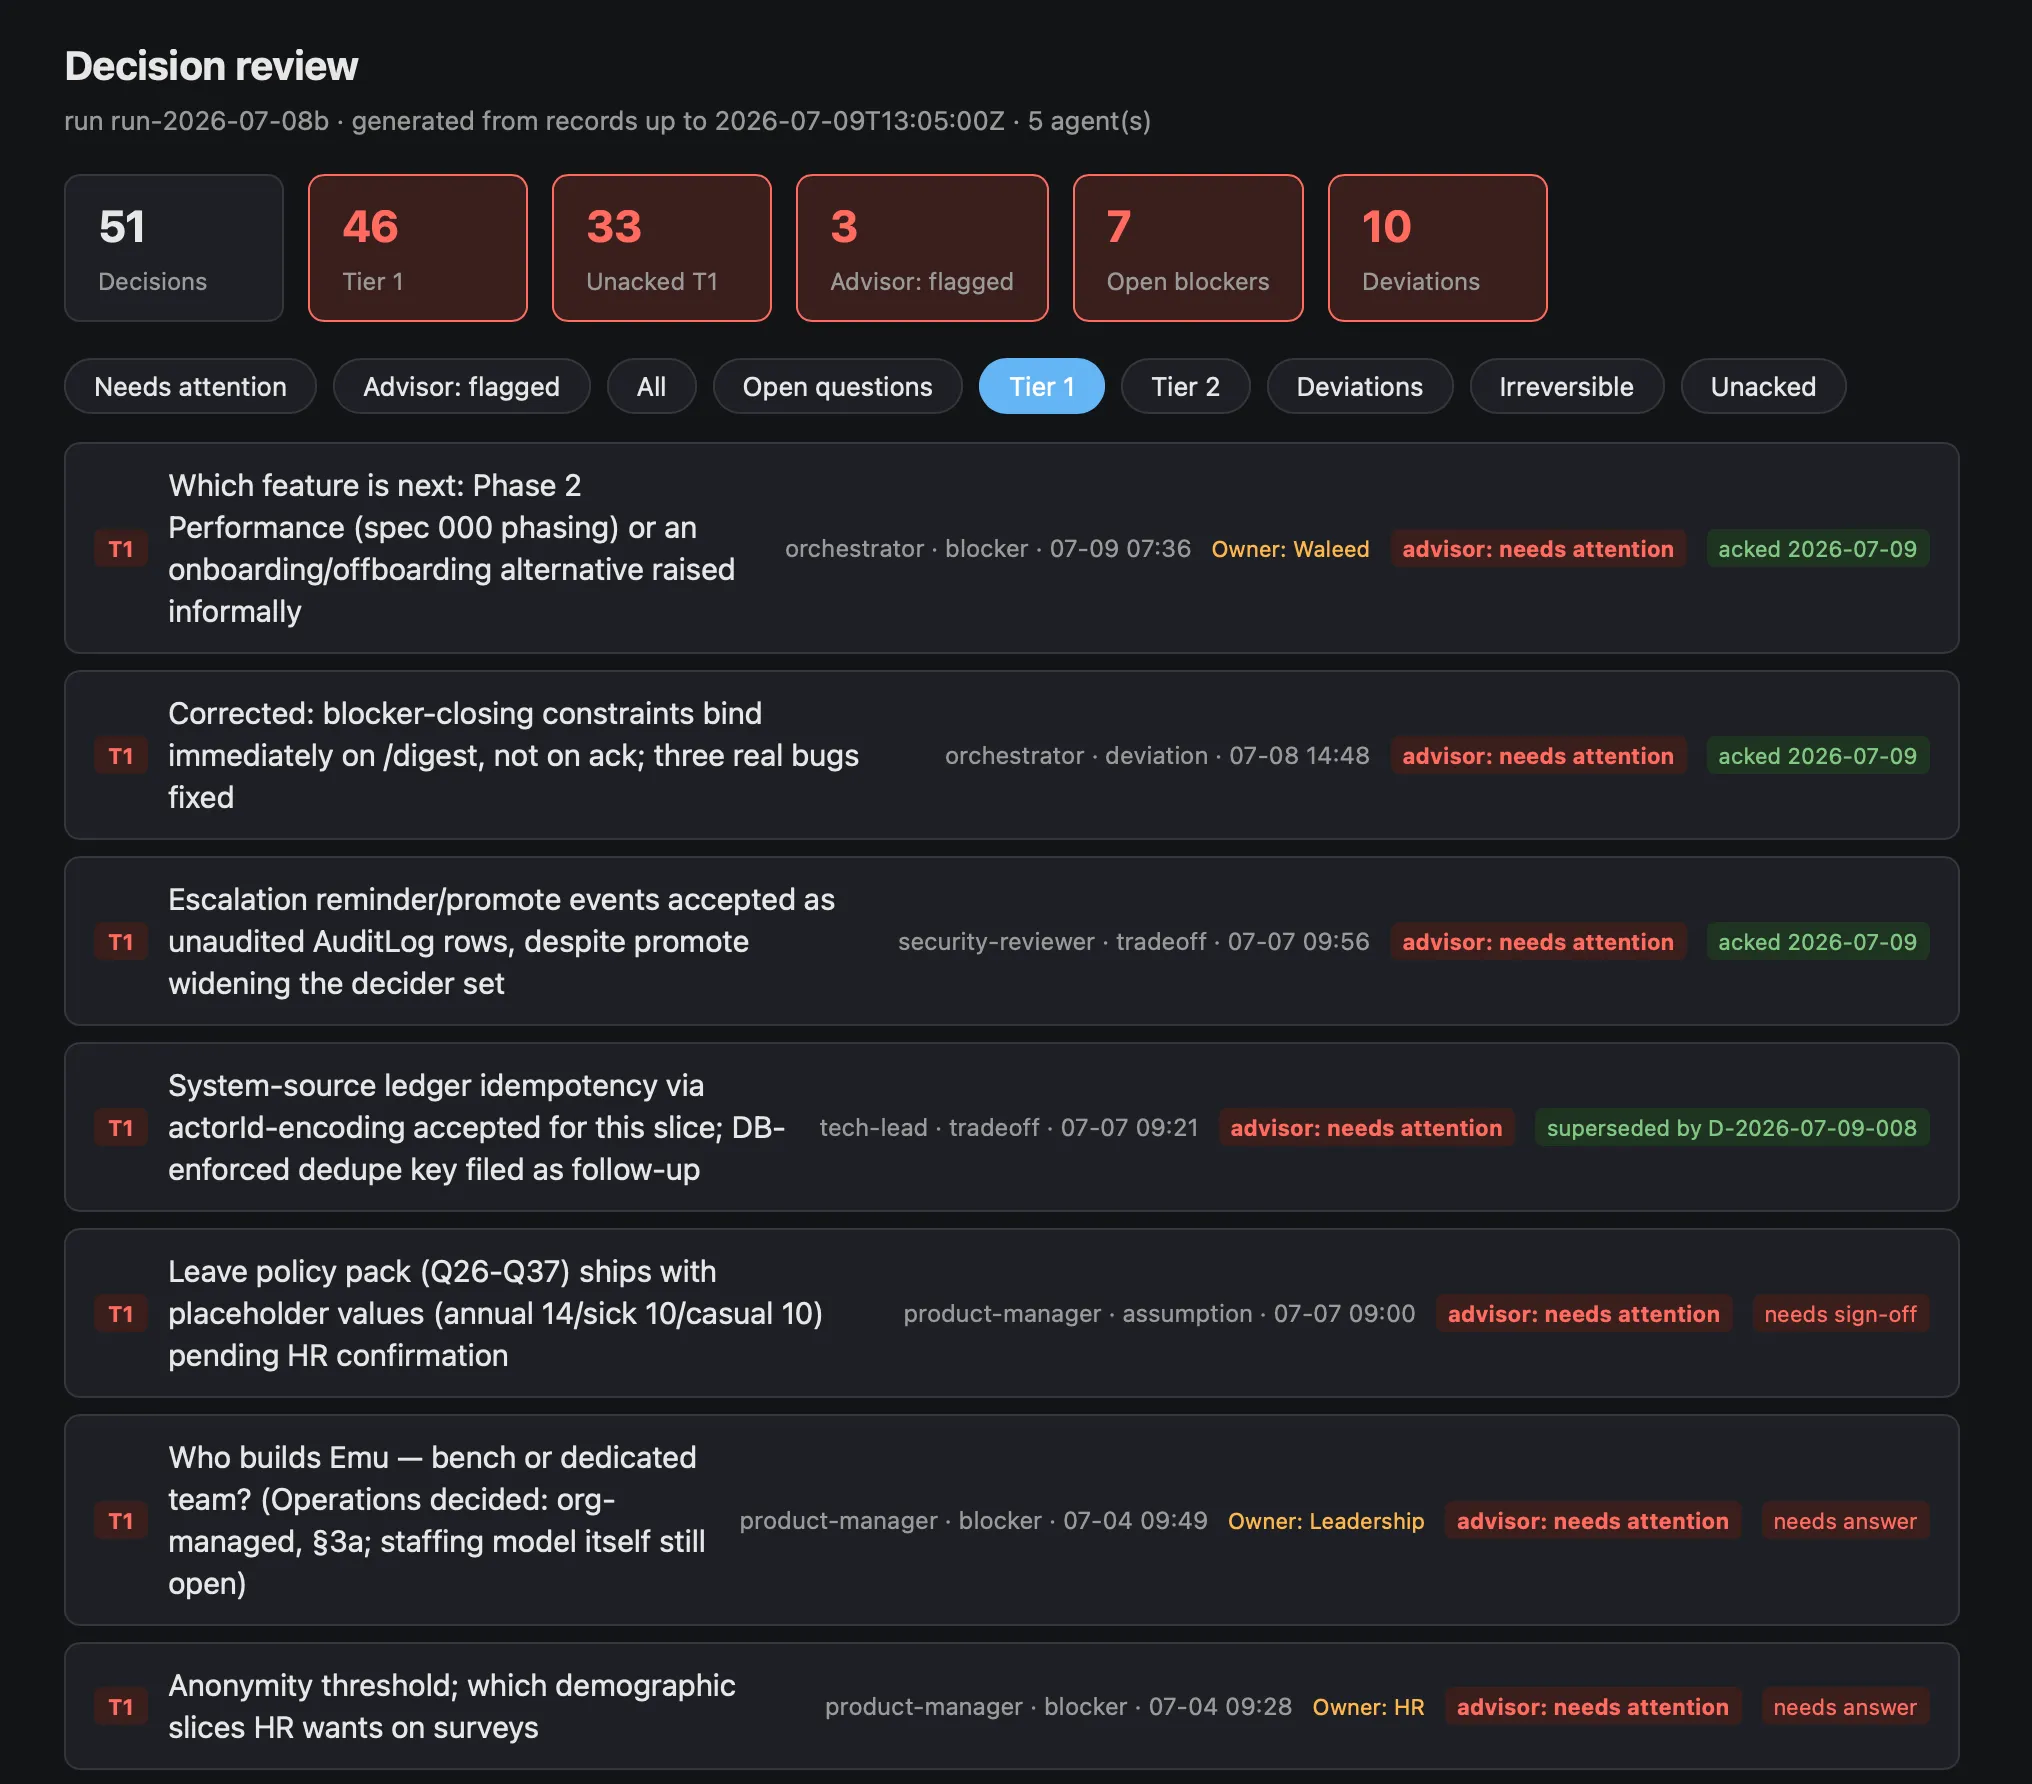Click the active Tier 1 filter

(1041, 386)
